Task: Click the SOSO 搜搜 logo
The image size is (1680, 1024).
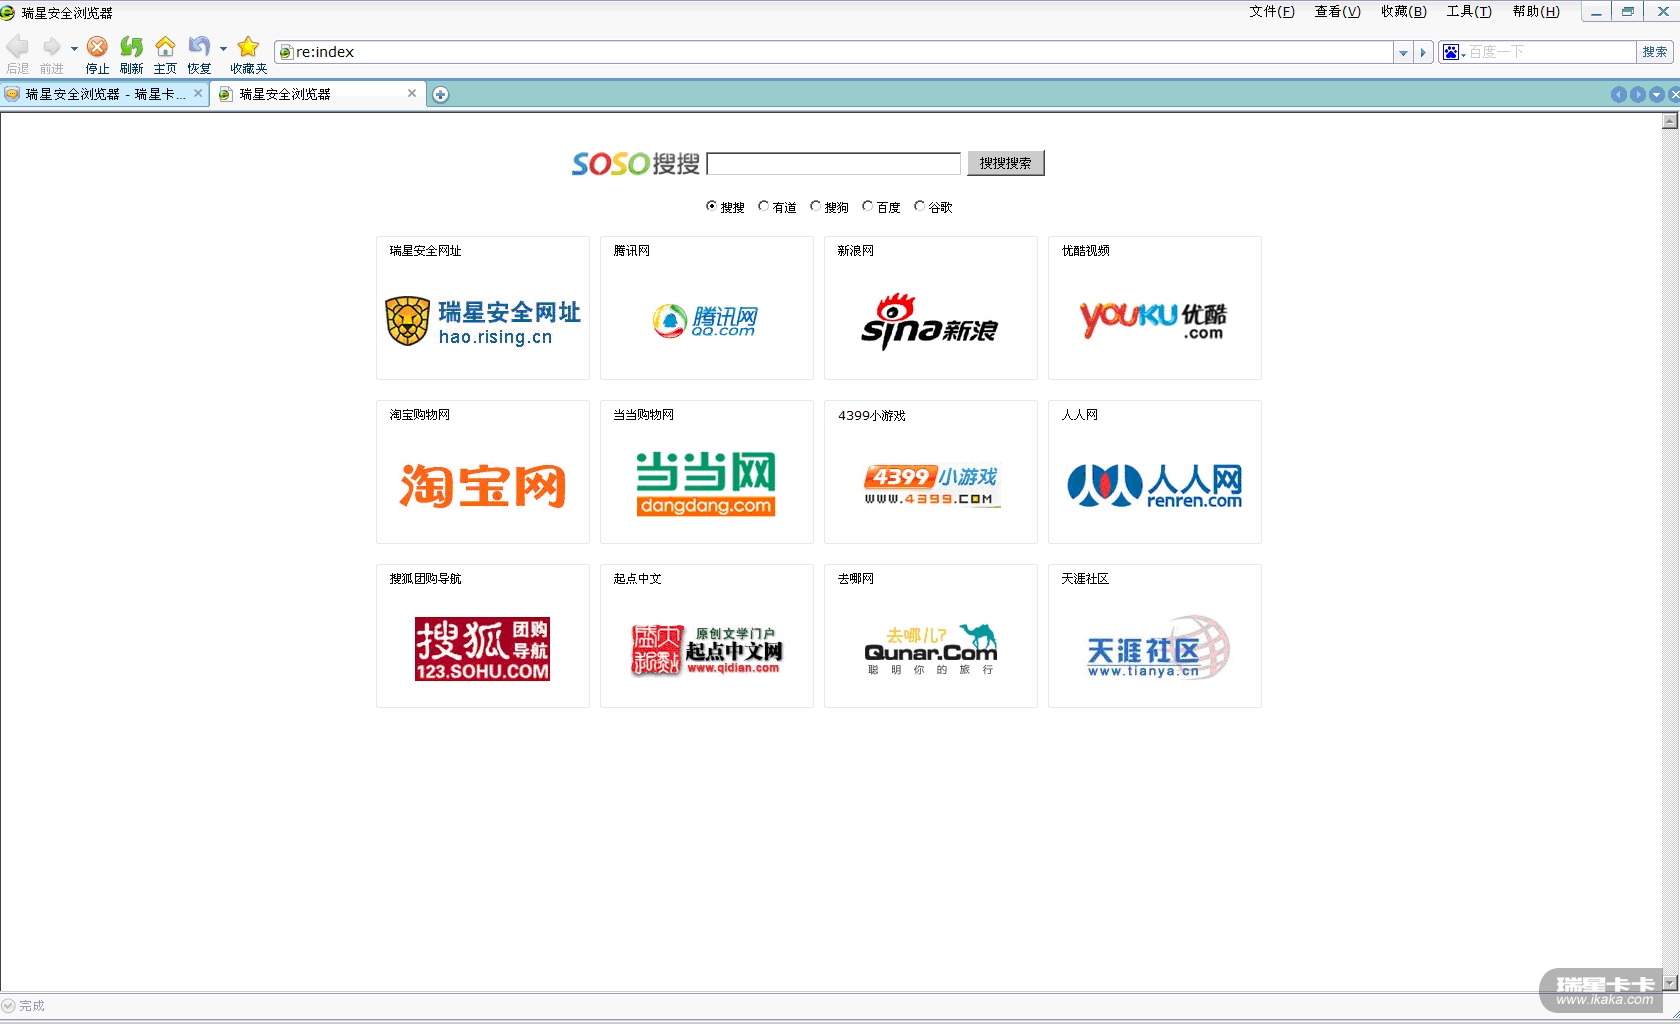Action: point(636,163)
